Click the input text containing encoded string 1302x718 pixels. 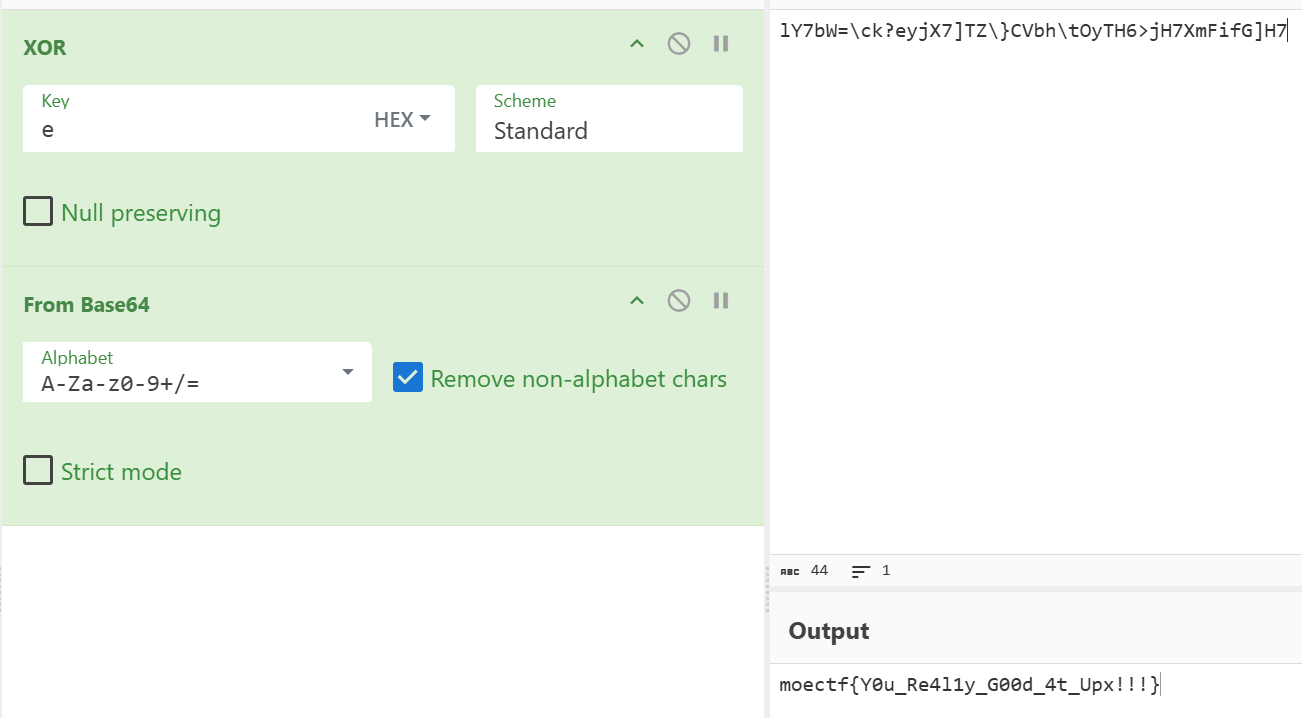click(x=1032, y=31)
